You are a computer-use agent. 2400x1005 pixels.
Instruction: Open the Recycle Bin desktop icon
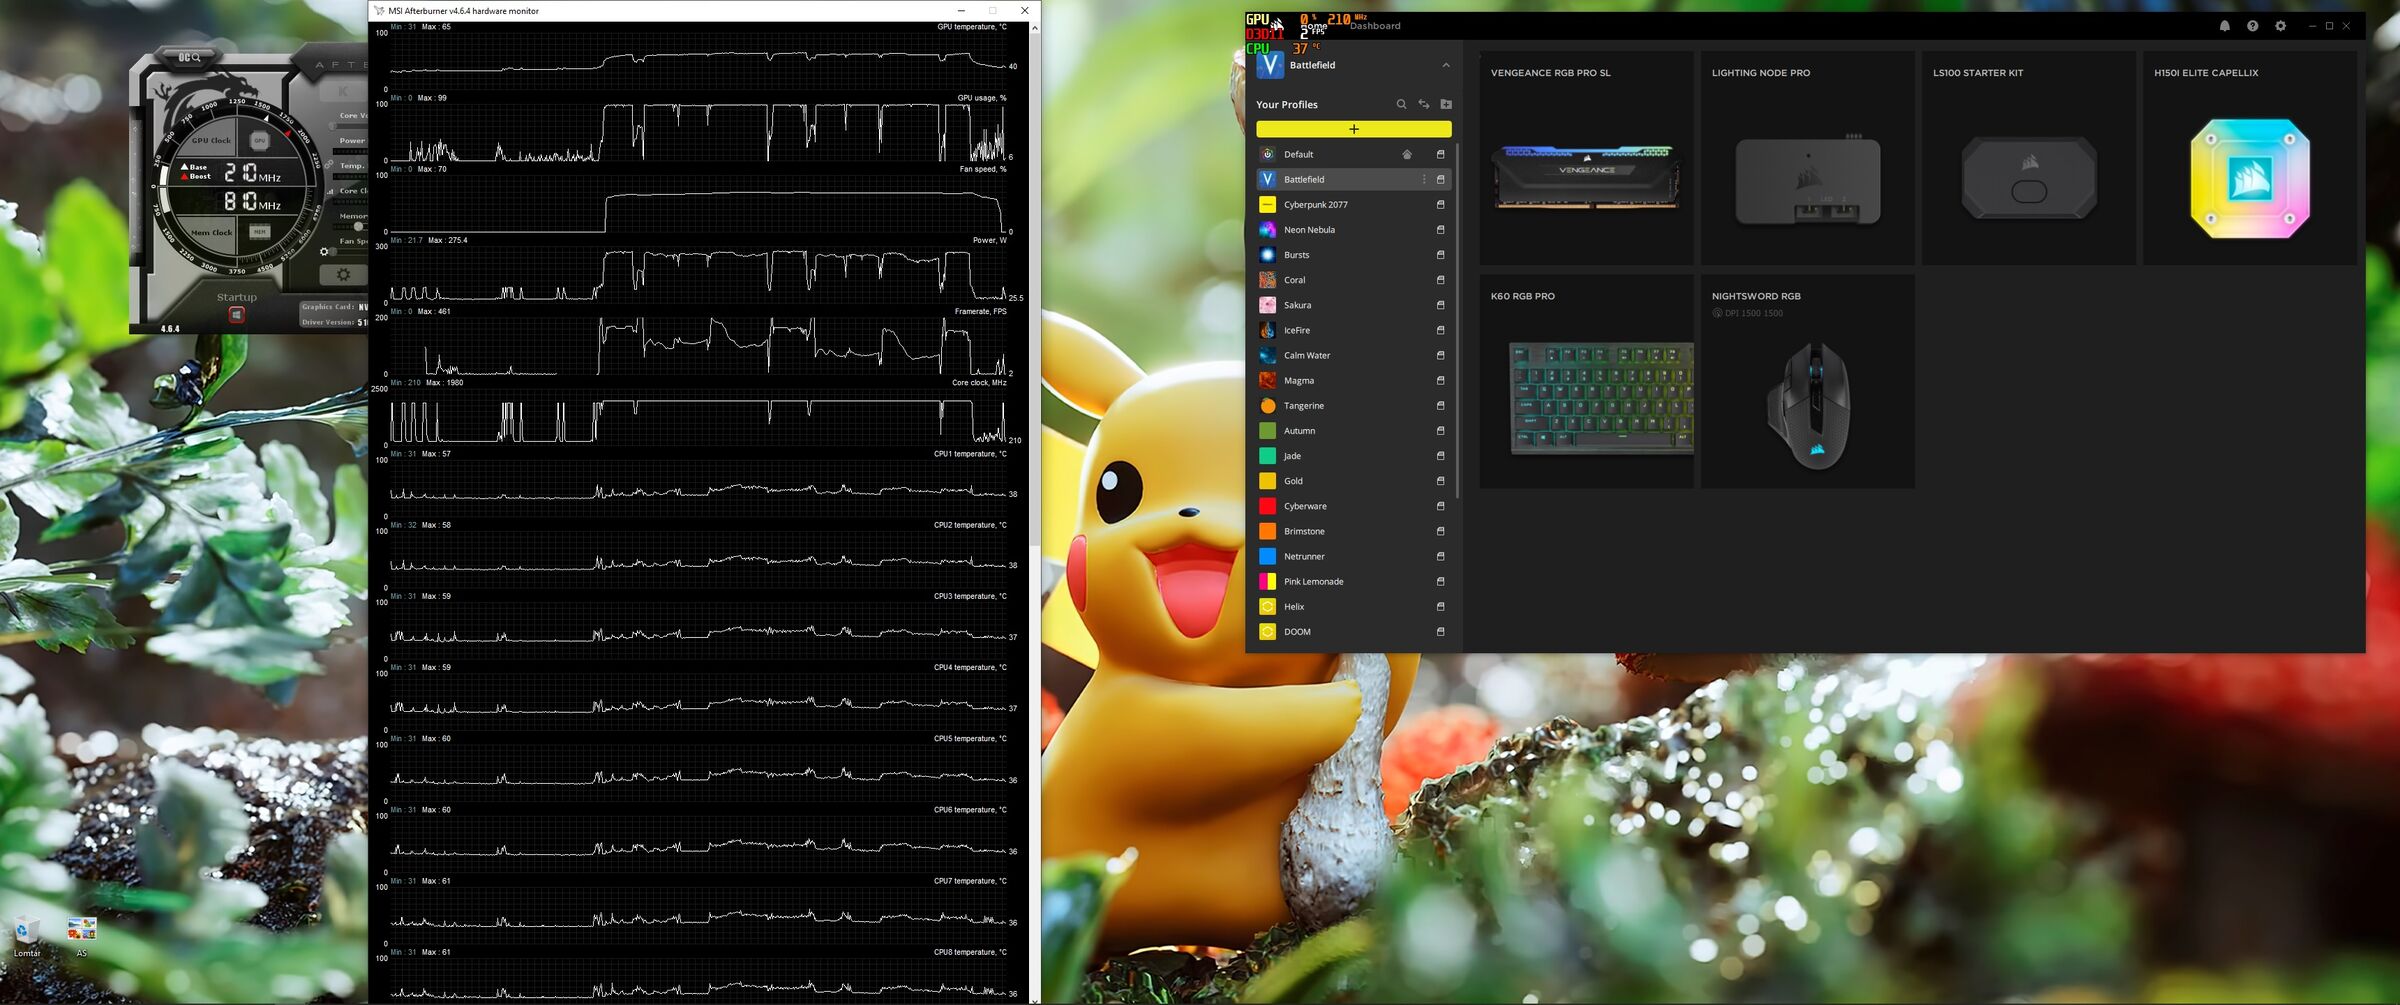(26, 936)
